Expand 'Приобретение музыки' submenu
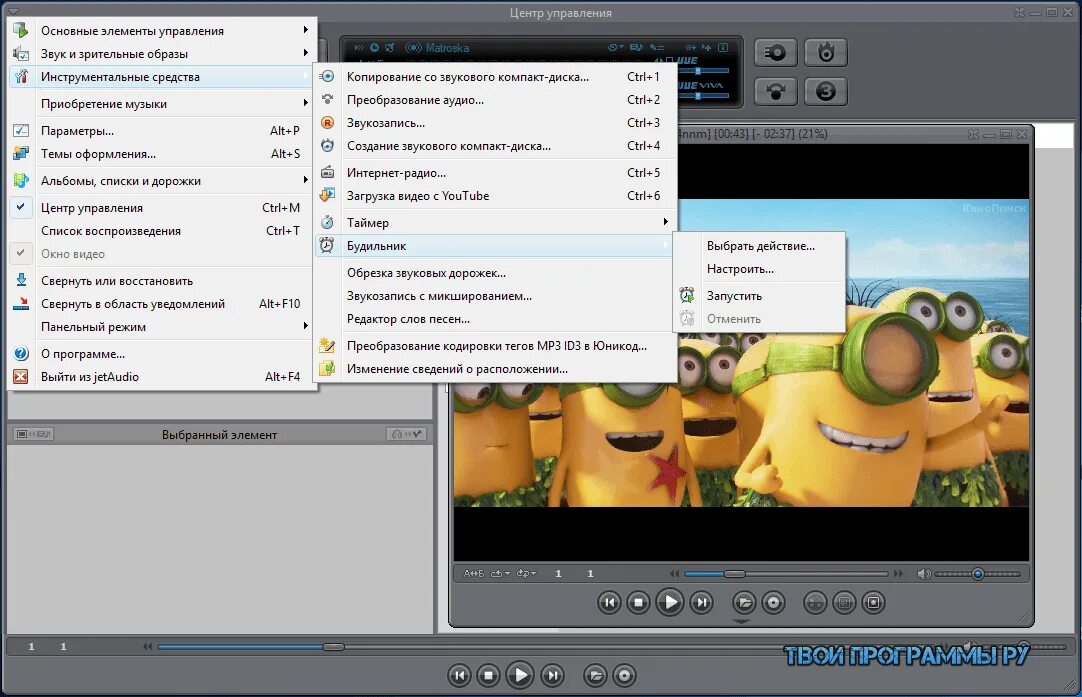1082x697 pixels. [162, 104]
